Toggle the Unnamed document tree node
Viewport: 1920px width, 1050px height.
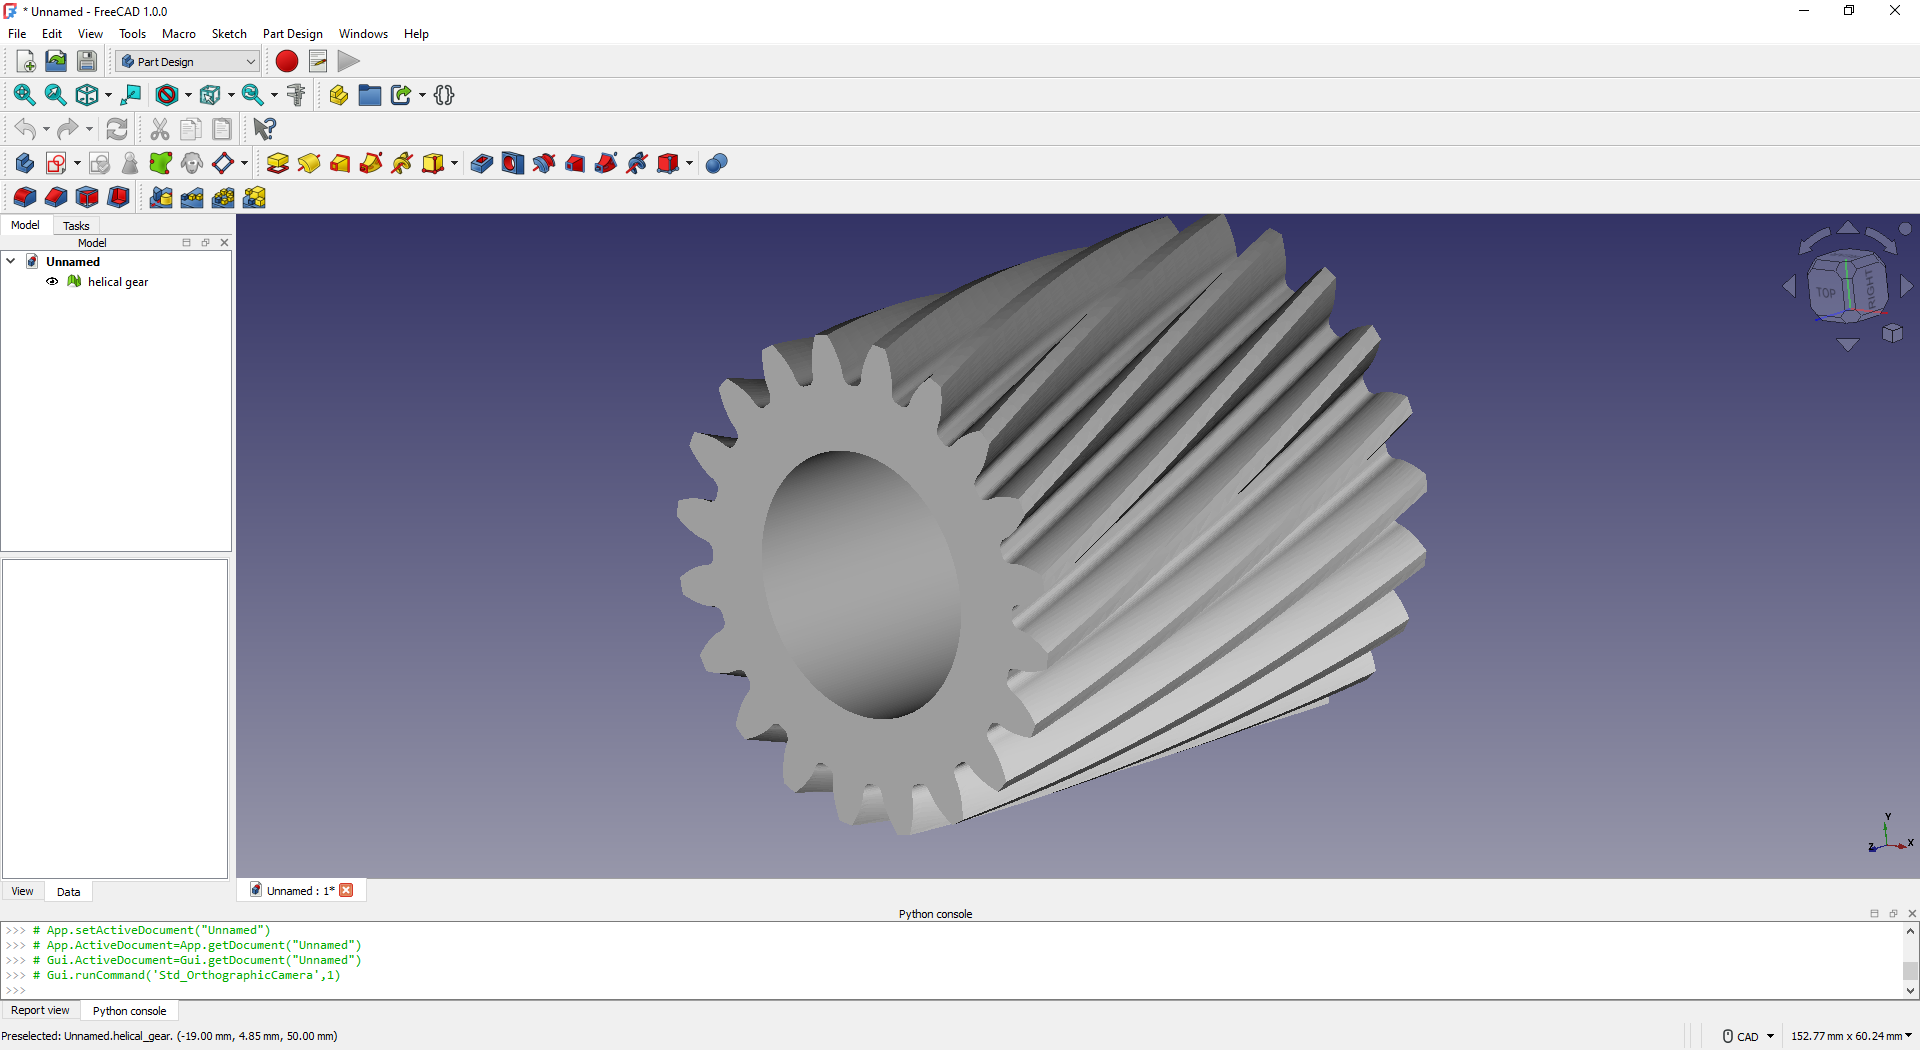click(x=11, y=262)
